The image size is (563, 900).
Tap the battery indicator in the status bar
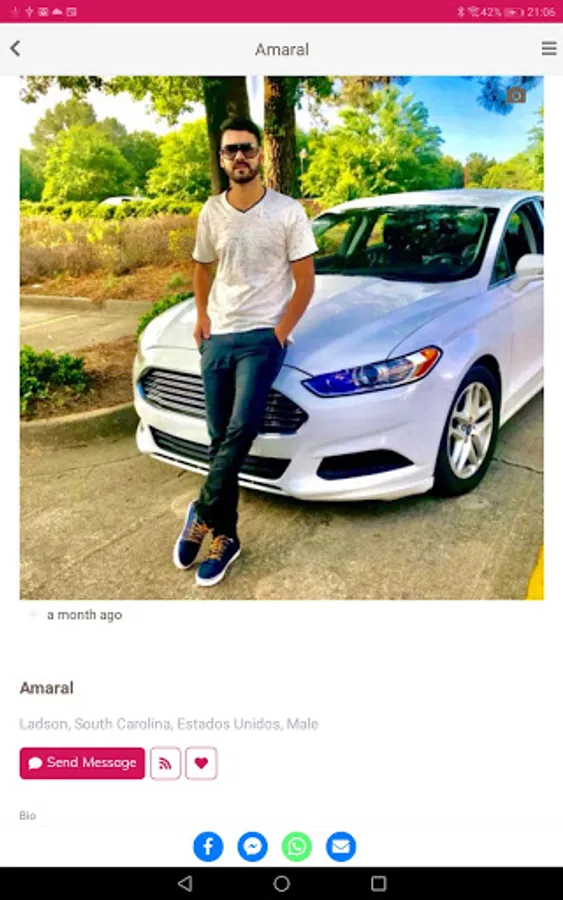(x=514, y=11)
